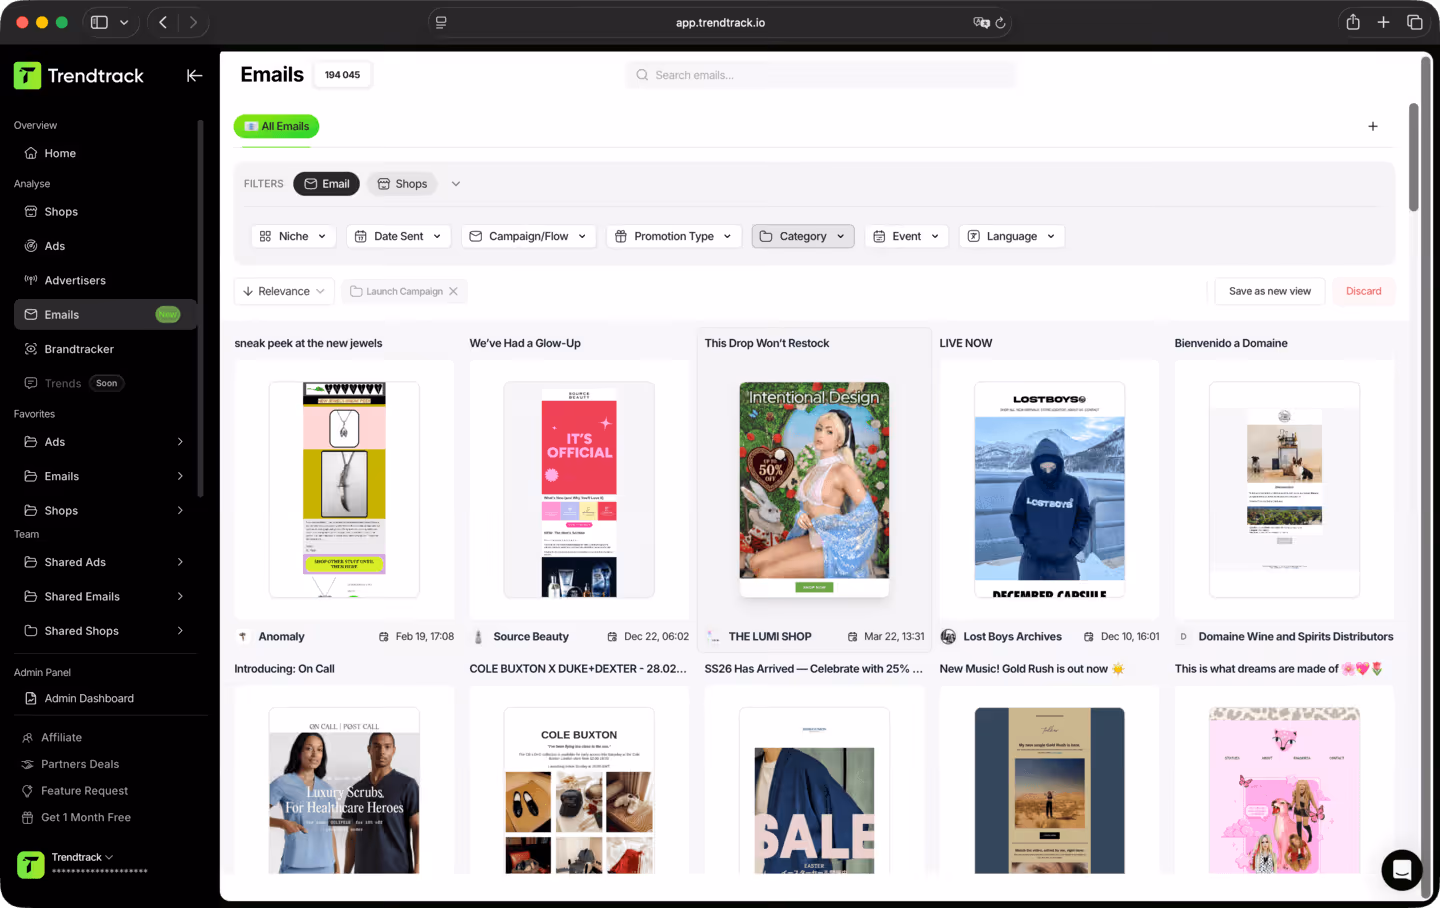Toggle the Shops filter pill
Screen dimensions: 1440x908
tap(403, 184)
